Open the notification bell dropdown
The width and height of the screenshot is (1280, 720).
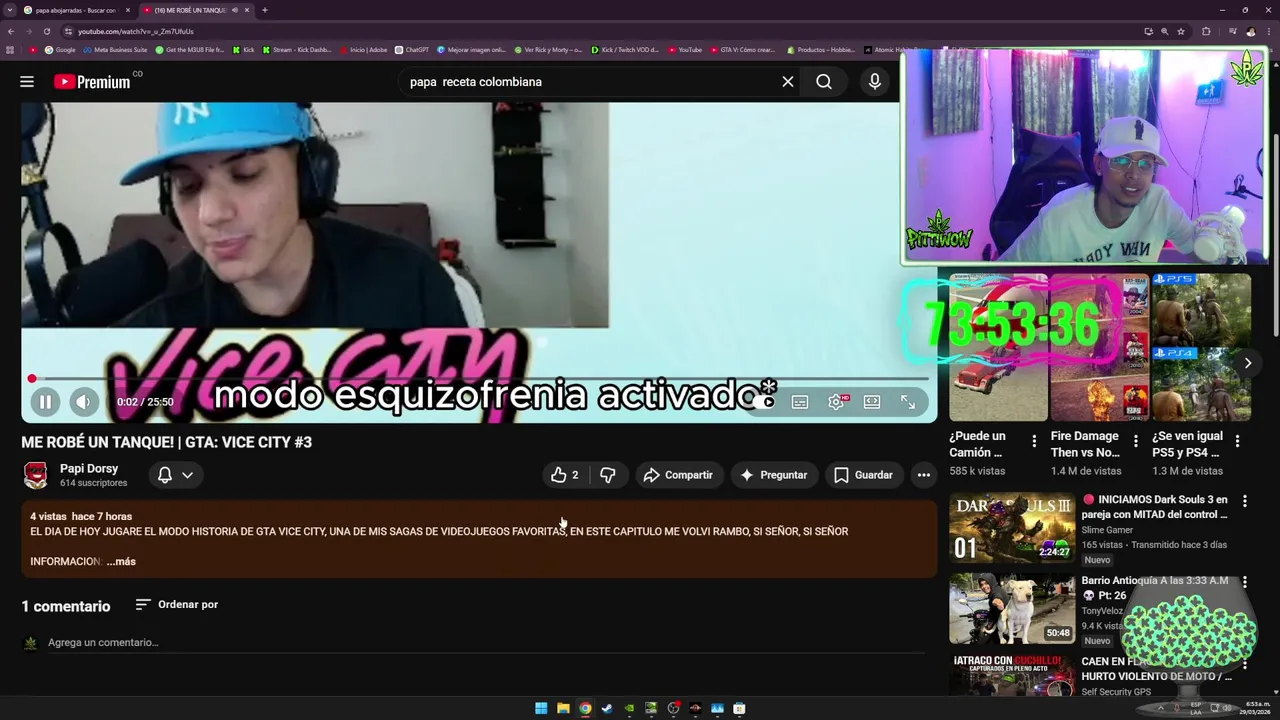point(175,475)
